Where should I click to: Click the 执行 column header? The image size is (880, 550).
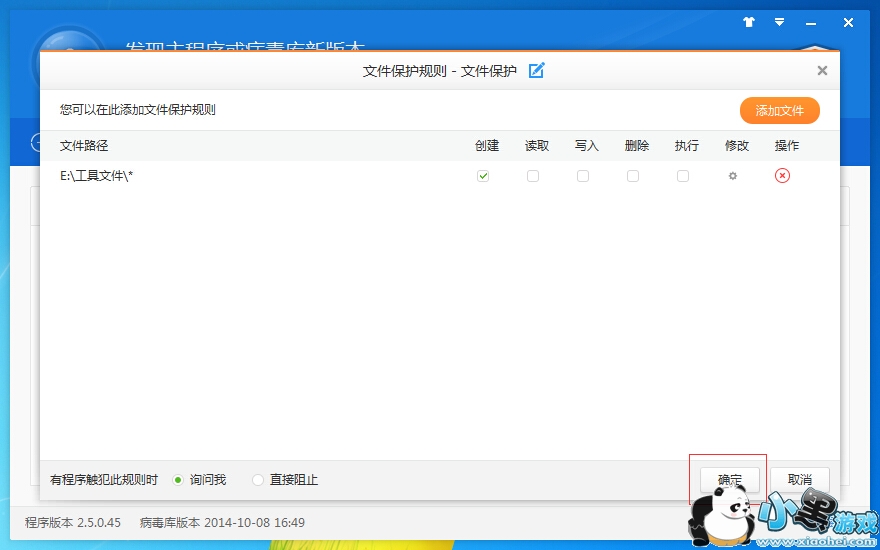point(686,146)
